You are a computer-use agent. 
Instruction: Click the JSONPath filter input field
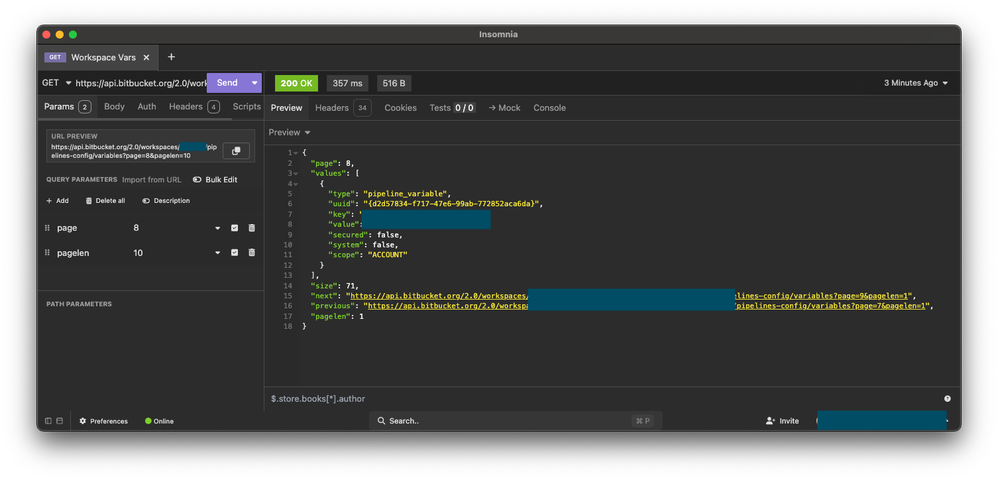[603, 399]
